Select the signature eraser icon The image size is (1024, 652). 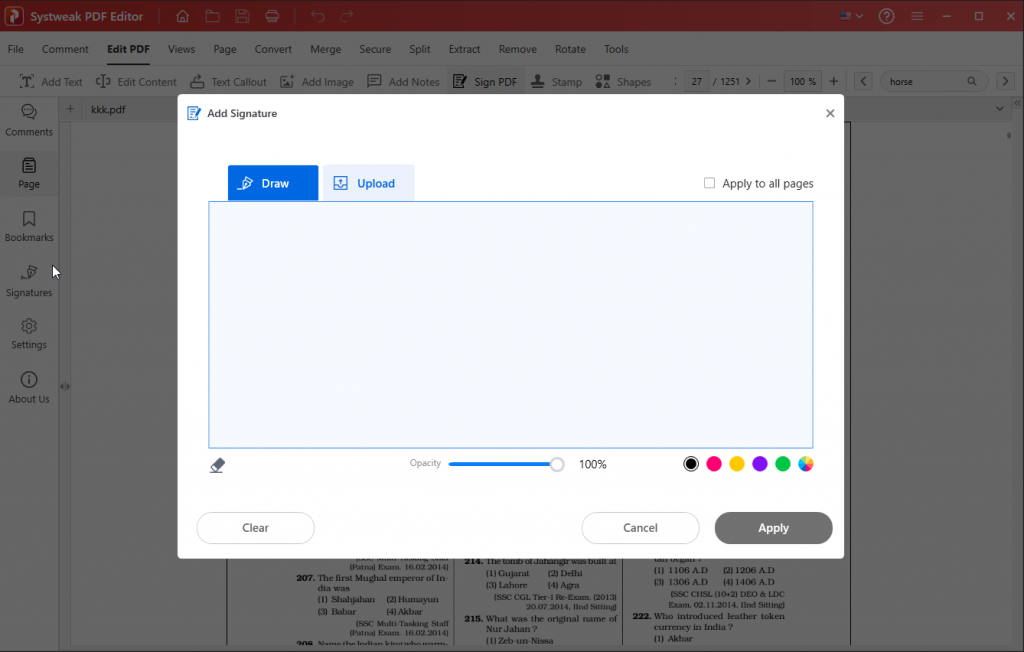(x=217, y=464)
